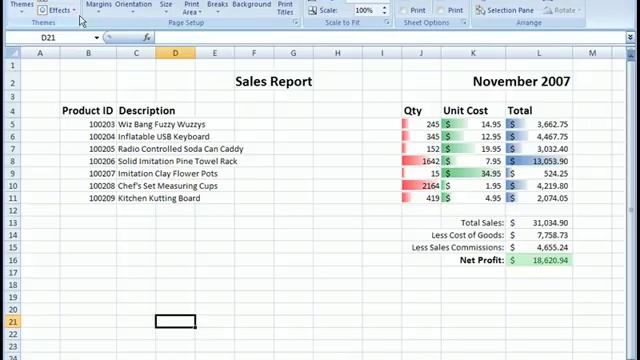Click Wiz Bang Fuzzy Wuzzys cell

(x=162, y=124)
